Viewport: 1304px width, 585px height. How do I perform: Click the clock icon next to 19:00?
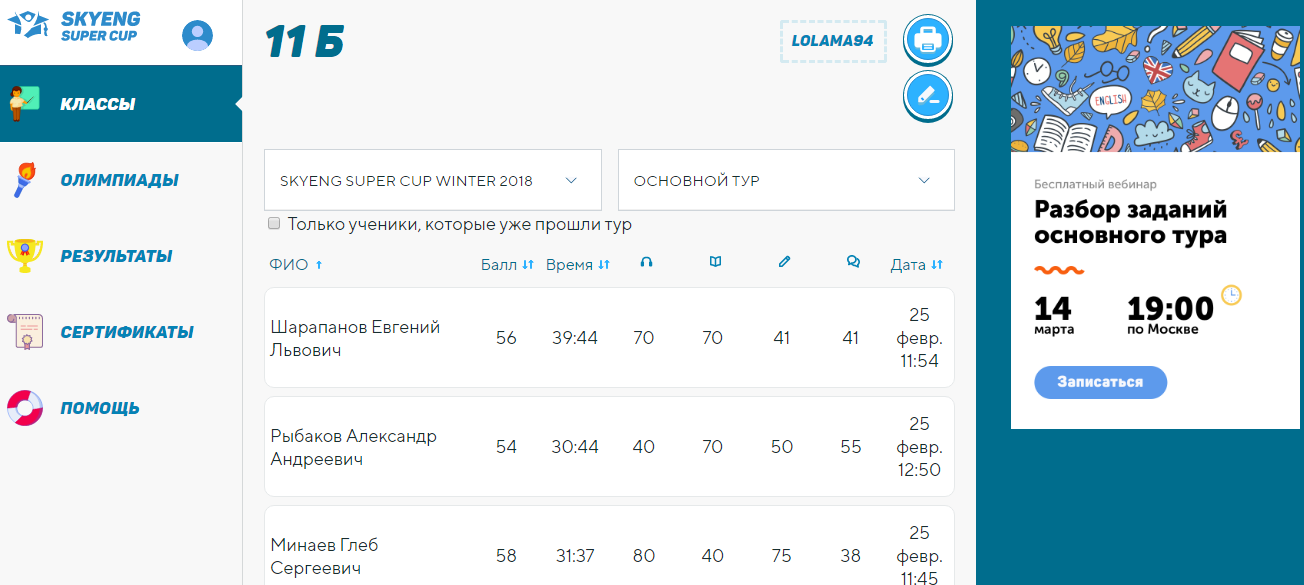tap(1231, 295)
